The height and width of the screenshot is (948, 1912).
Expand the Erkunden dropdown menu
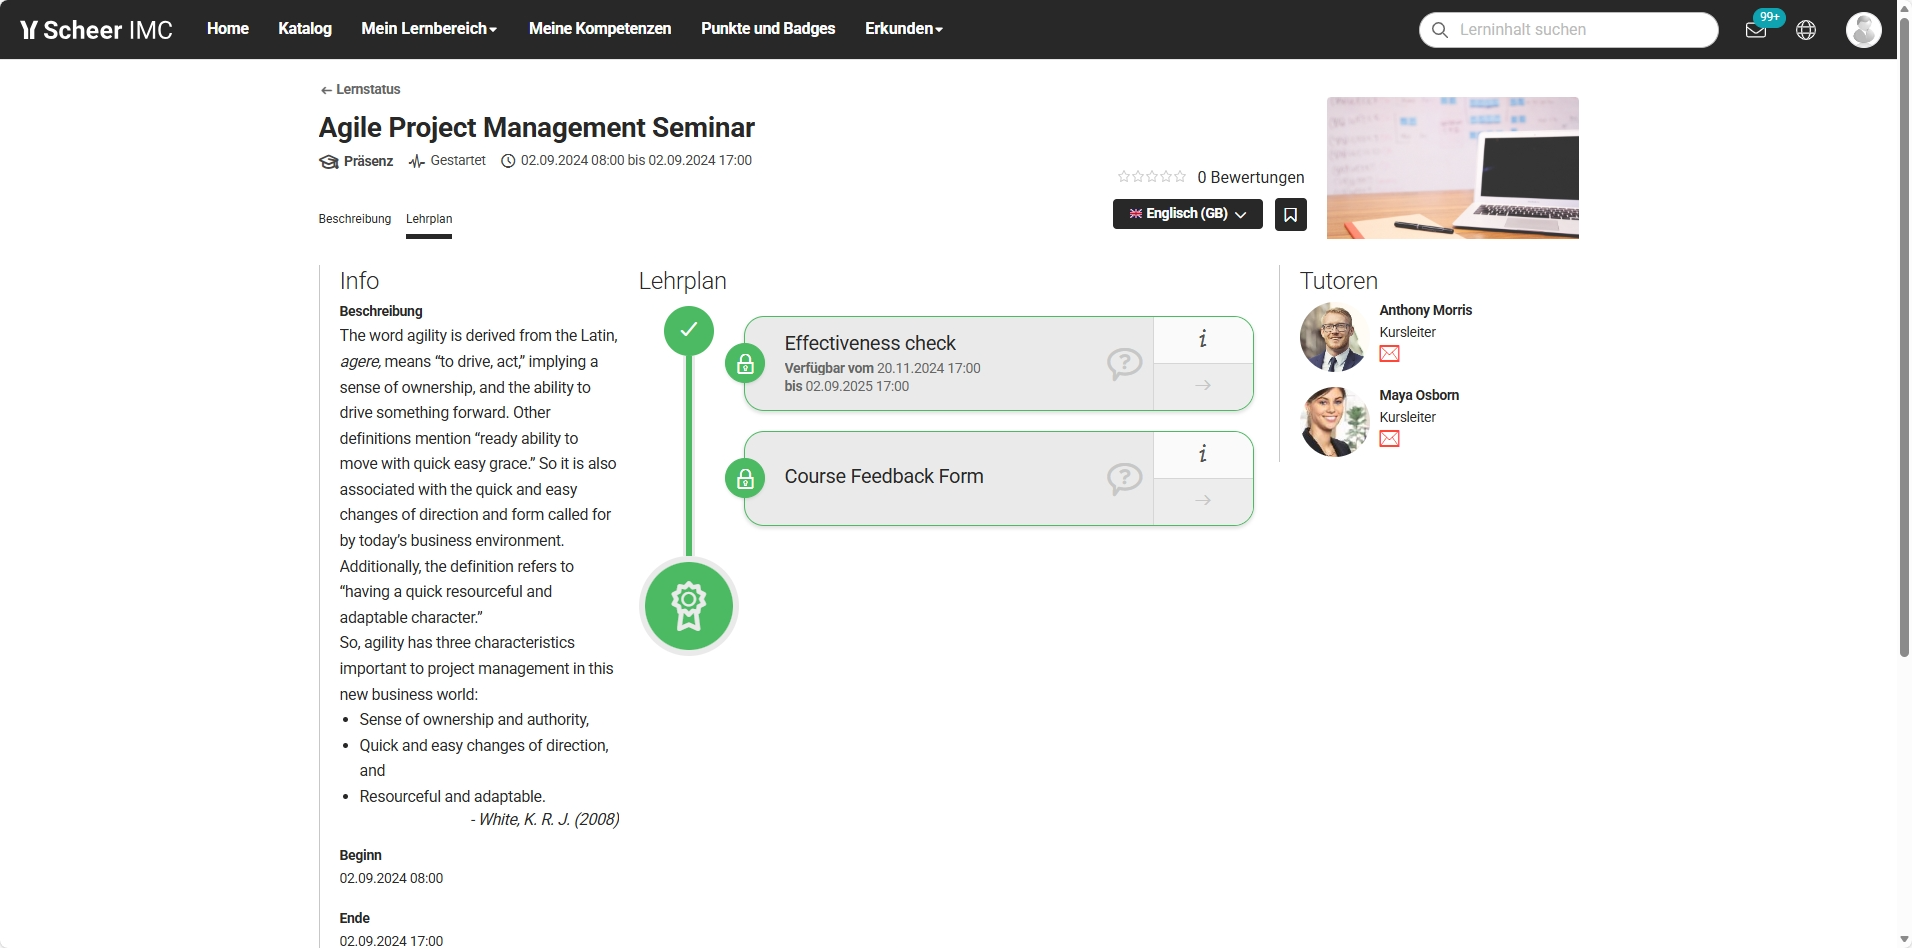click(904, 29)
